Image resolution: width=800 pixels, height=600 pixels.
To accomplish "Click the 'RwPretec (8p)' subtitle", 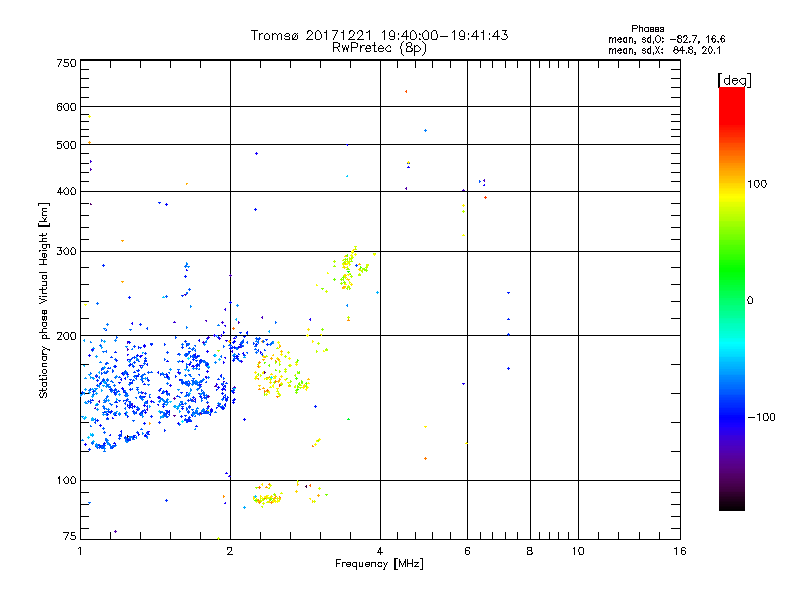I will tap(379, 48).
